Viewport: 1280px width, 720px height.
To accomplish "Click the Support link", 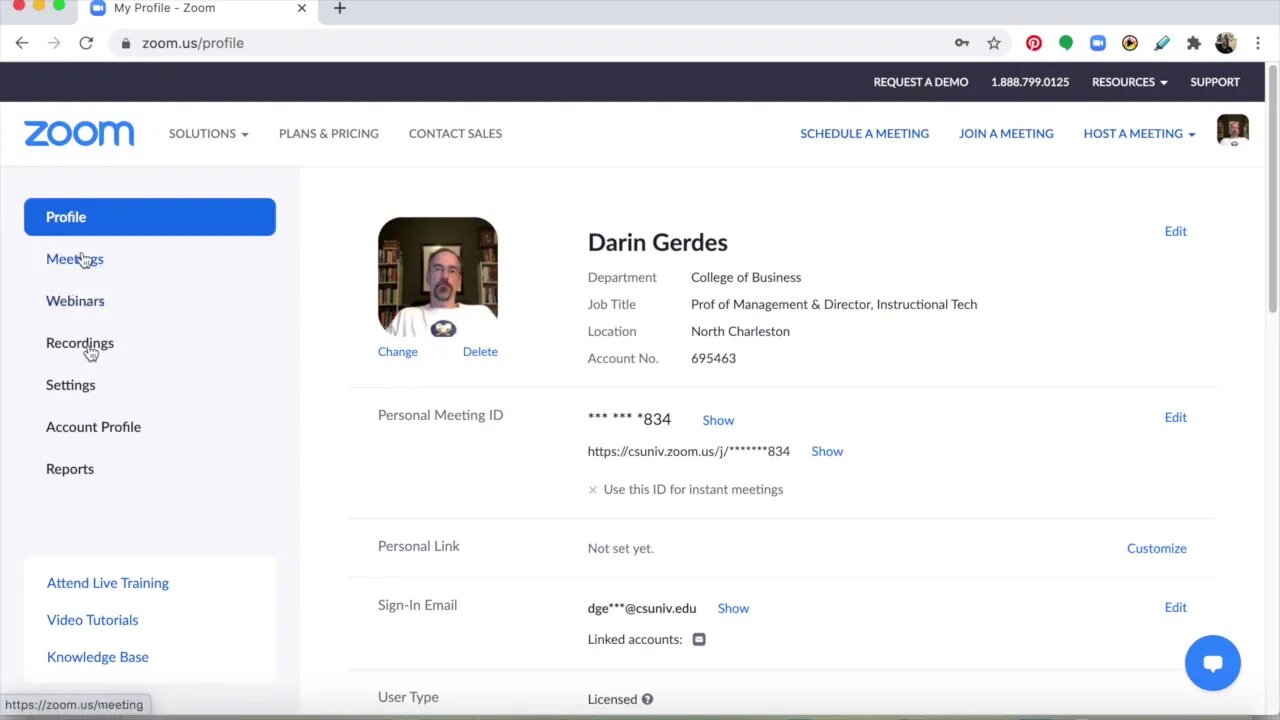I will tap(1215, 82).
